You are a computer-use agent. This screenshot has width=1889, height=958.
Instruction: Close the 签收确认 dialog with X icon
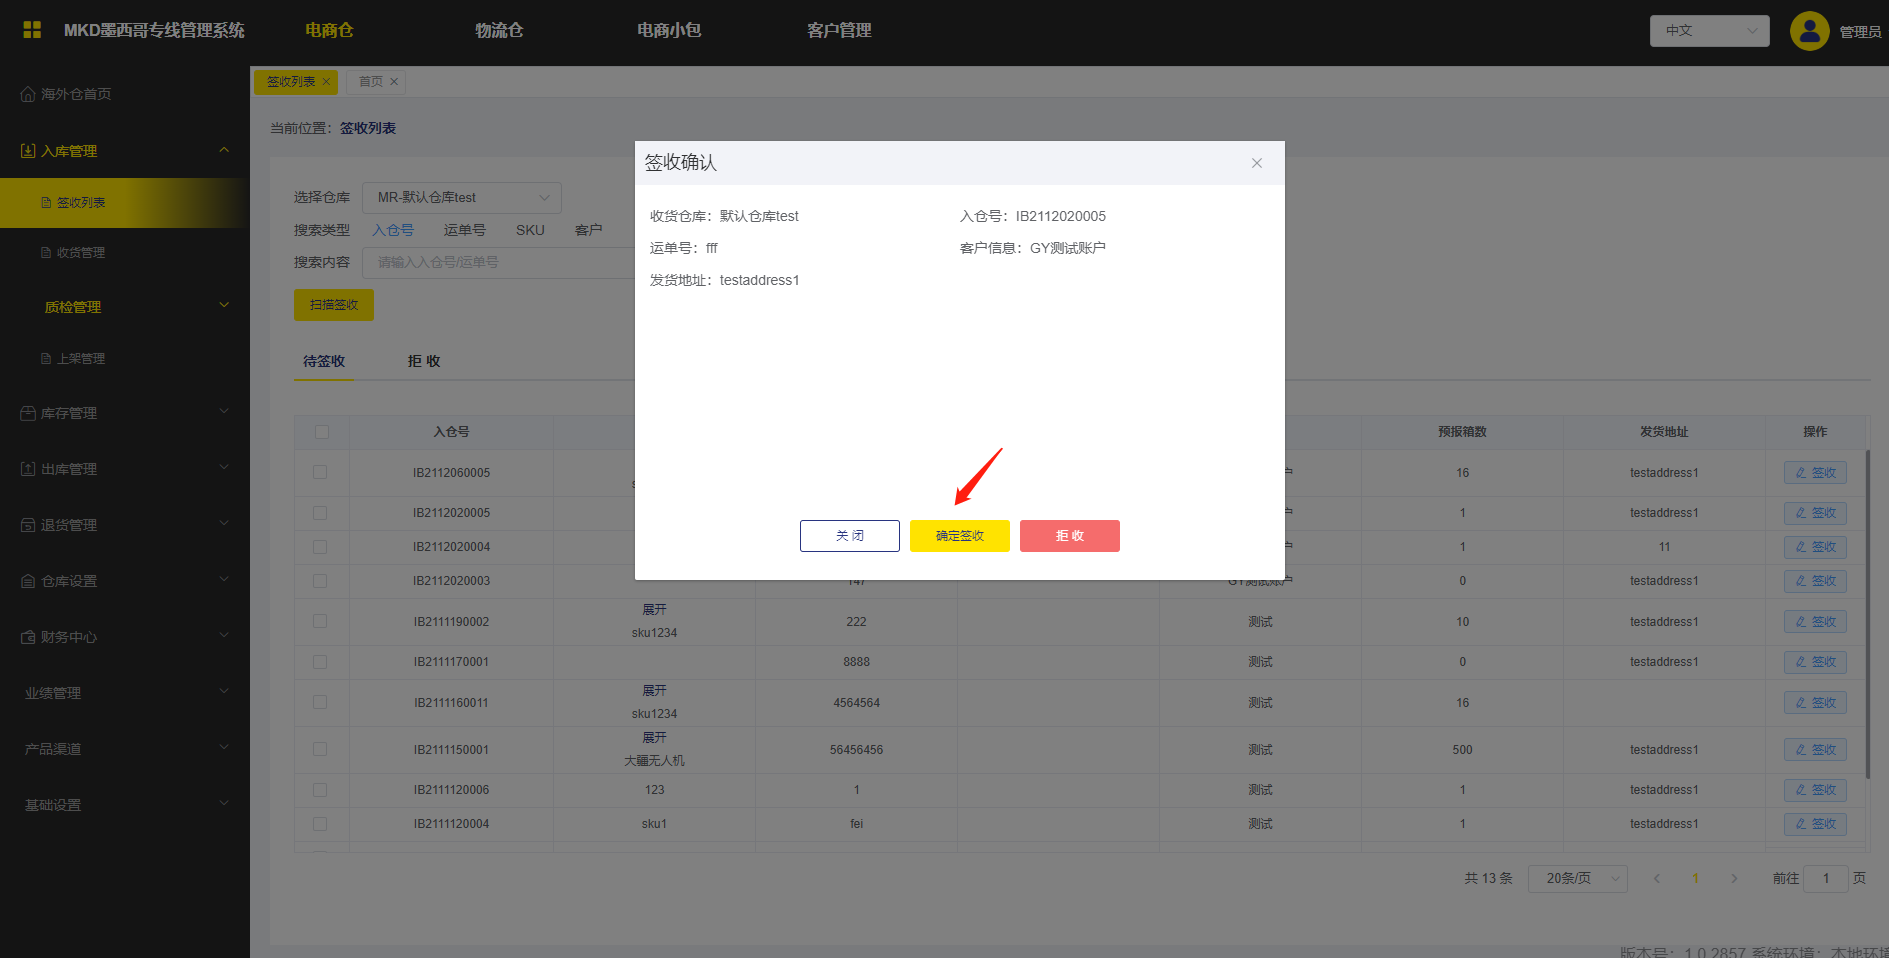click(1256, 163)
